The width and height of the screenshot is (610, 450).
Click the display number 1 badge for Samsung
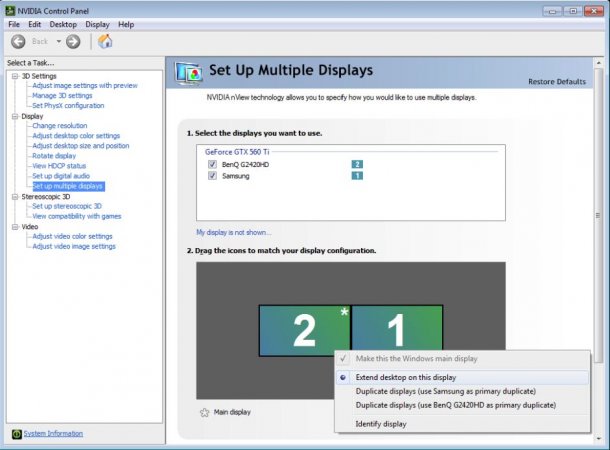pyautogui.click(x=357, y=176)
